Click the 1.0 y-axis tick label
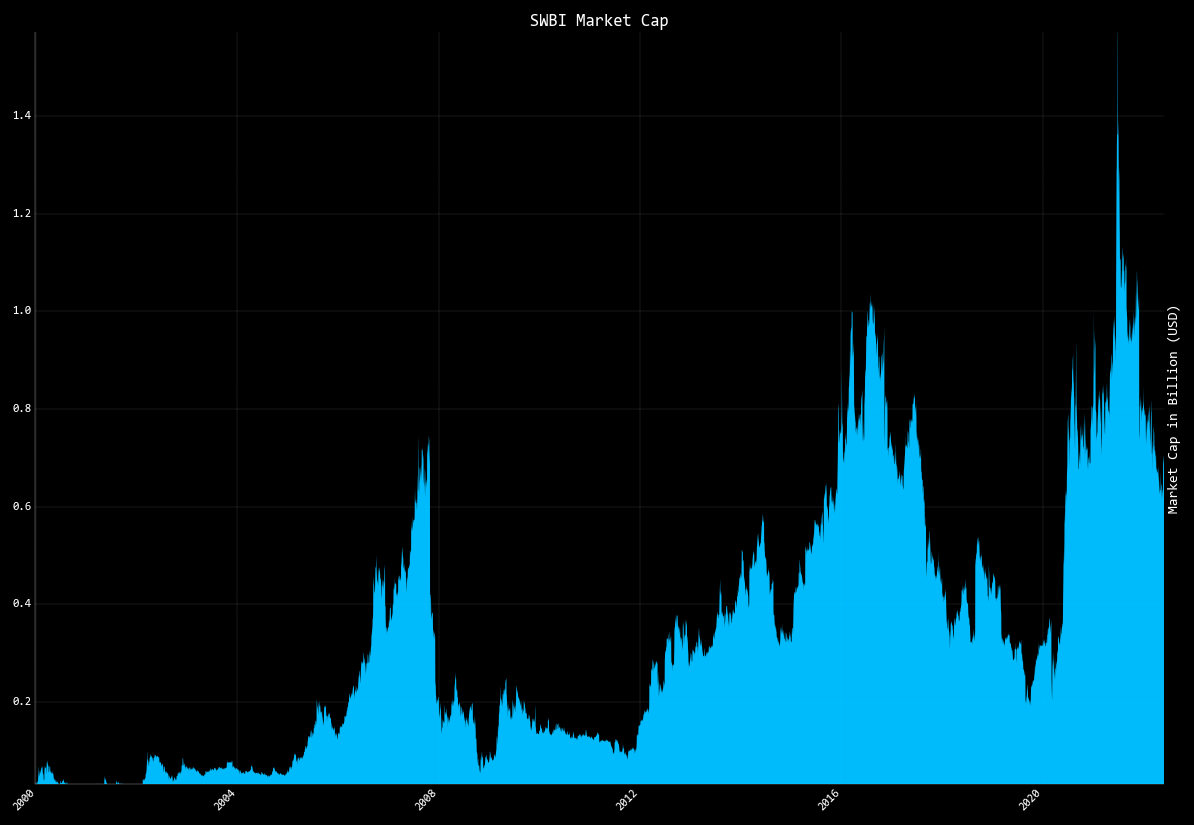Screen dimensions: 1194x825 coord(21,311)
